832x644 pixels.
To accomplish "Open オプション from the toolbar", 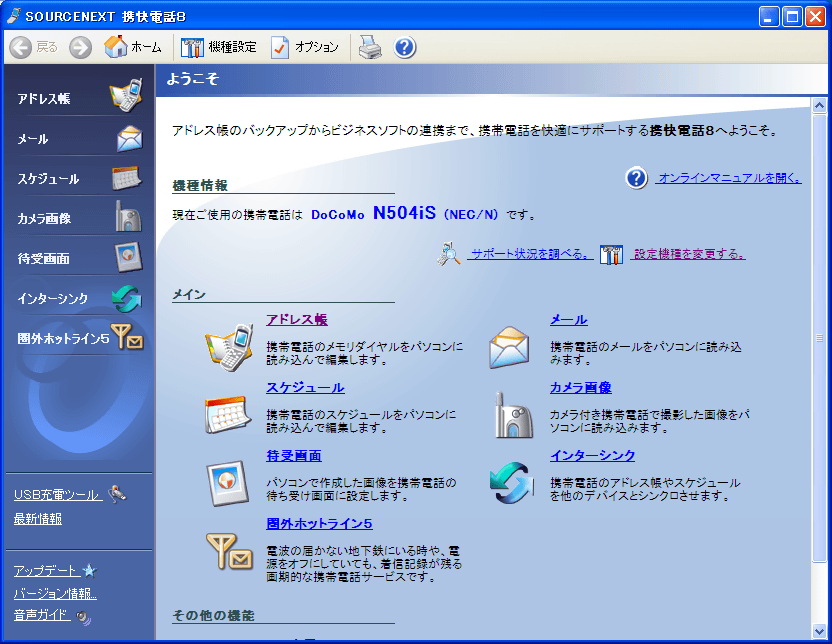I will 305,47.
